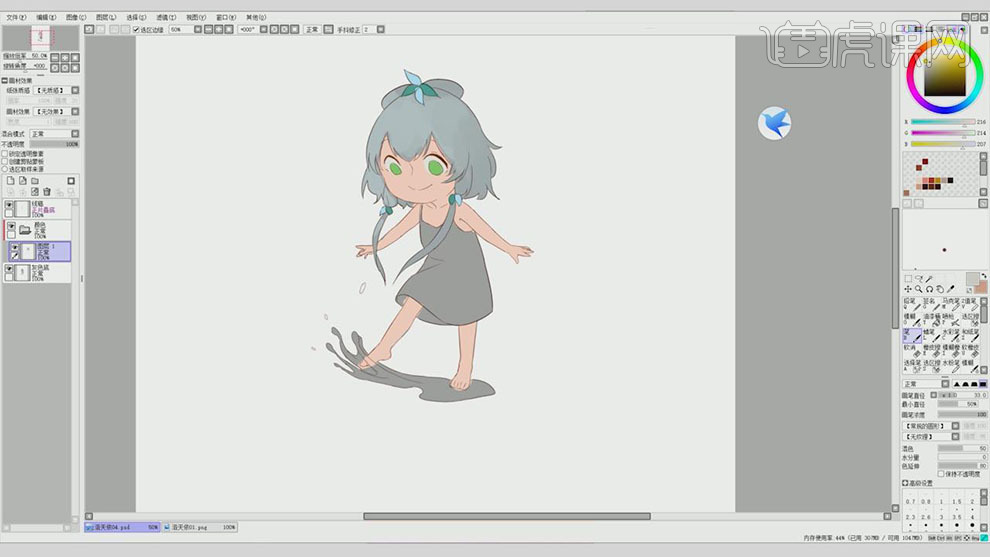Create a new normal layer

(10, 181)
